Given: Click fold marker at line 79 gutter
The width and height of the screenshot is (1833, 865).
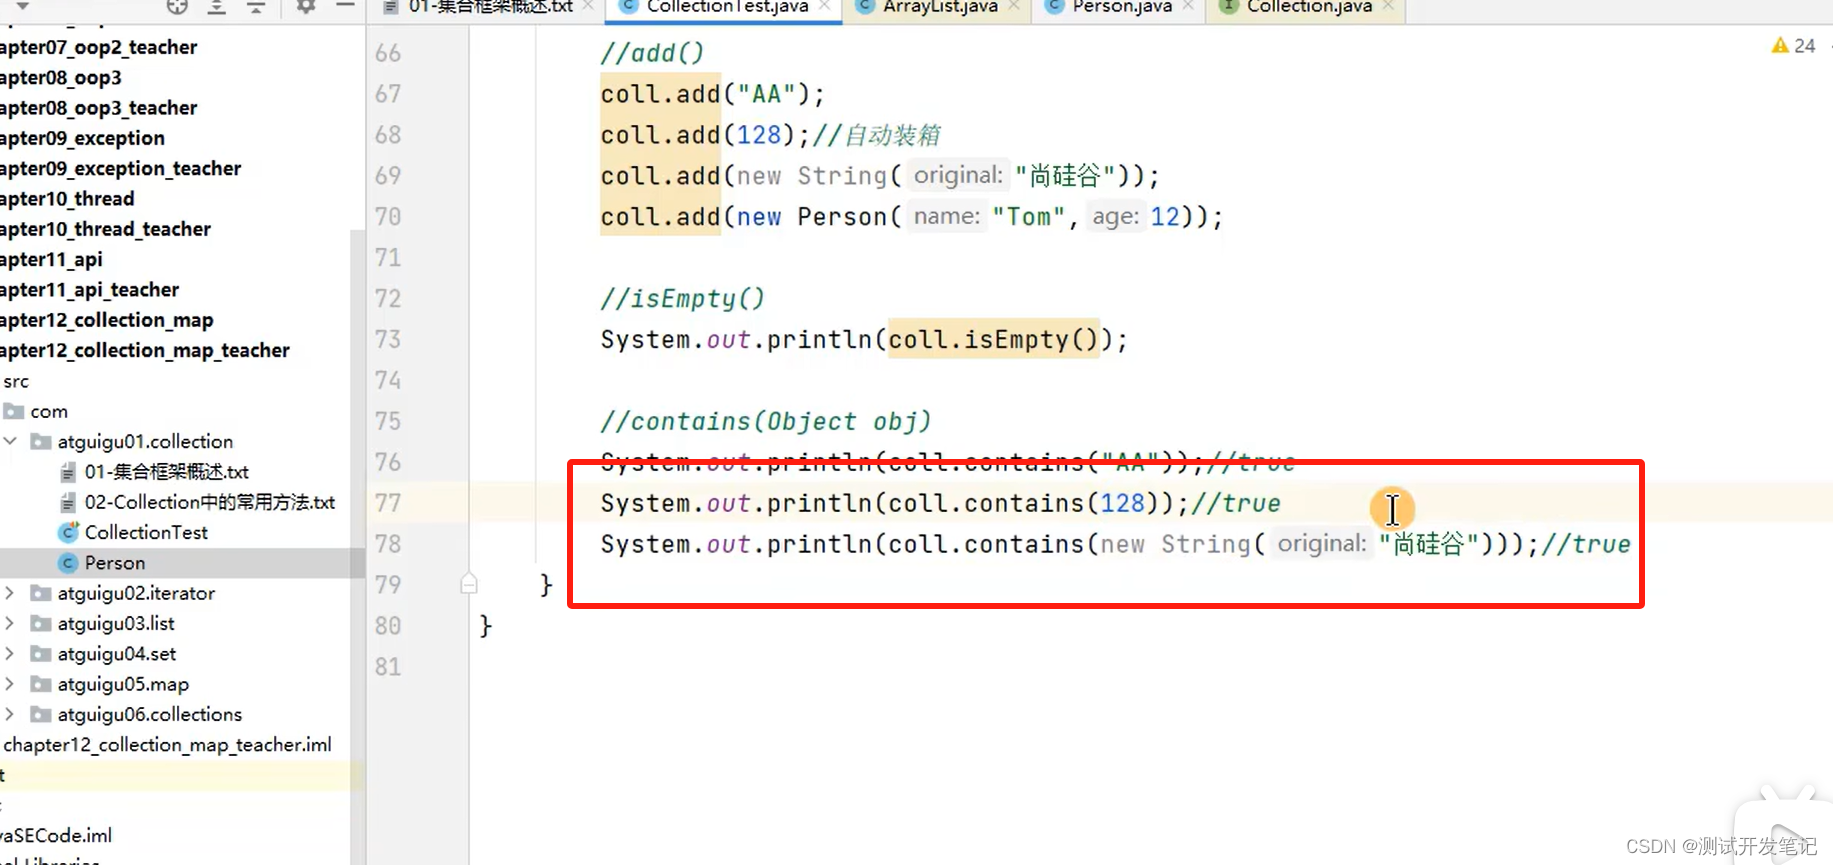Looking at the screenshot, I should coord(469,584).
